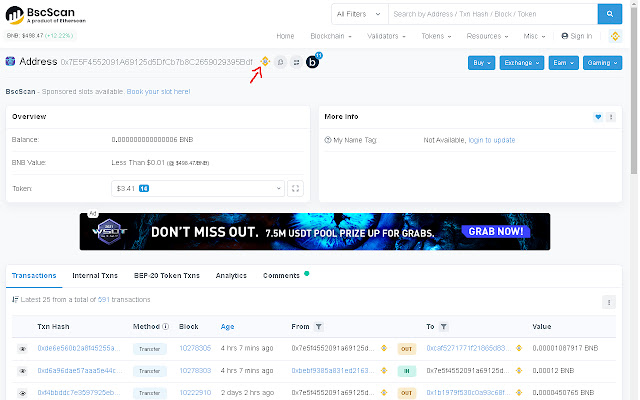Click the Age column header
The image size is (640, 400).
pos(228,327)
